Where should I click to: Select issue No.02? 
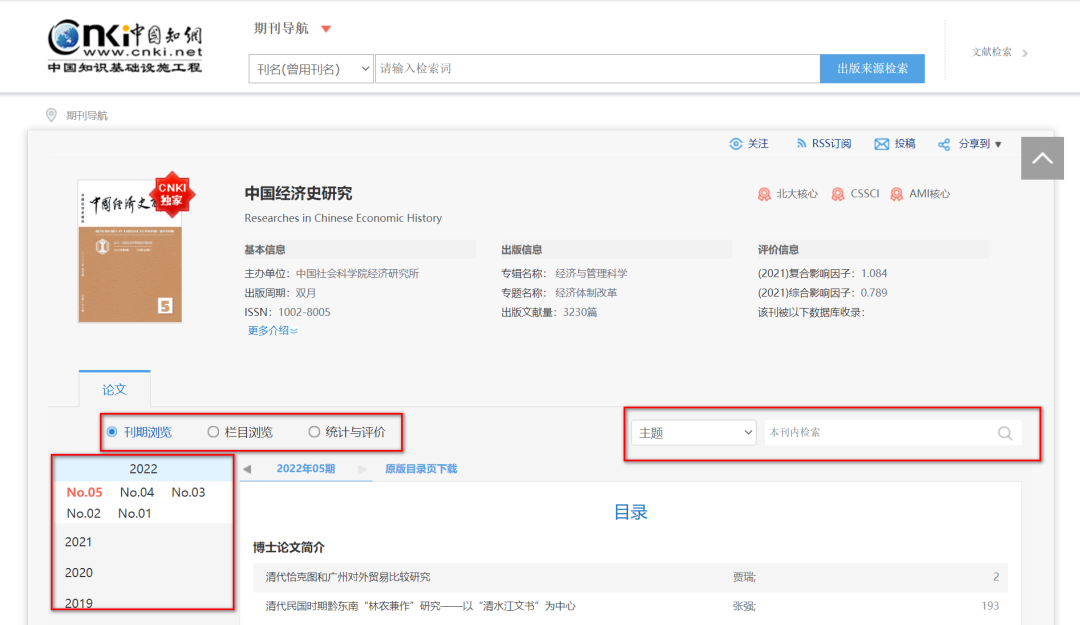pos(83,513)
